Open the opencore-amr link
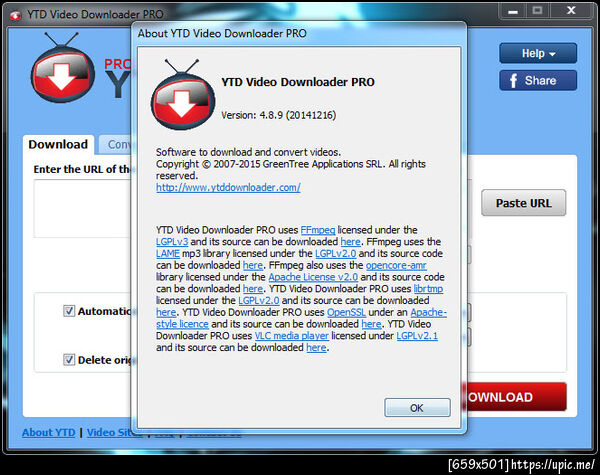 pyautogui.click(x=396, y=265)
